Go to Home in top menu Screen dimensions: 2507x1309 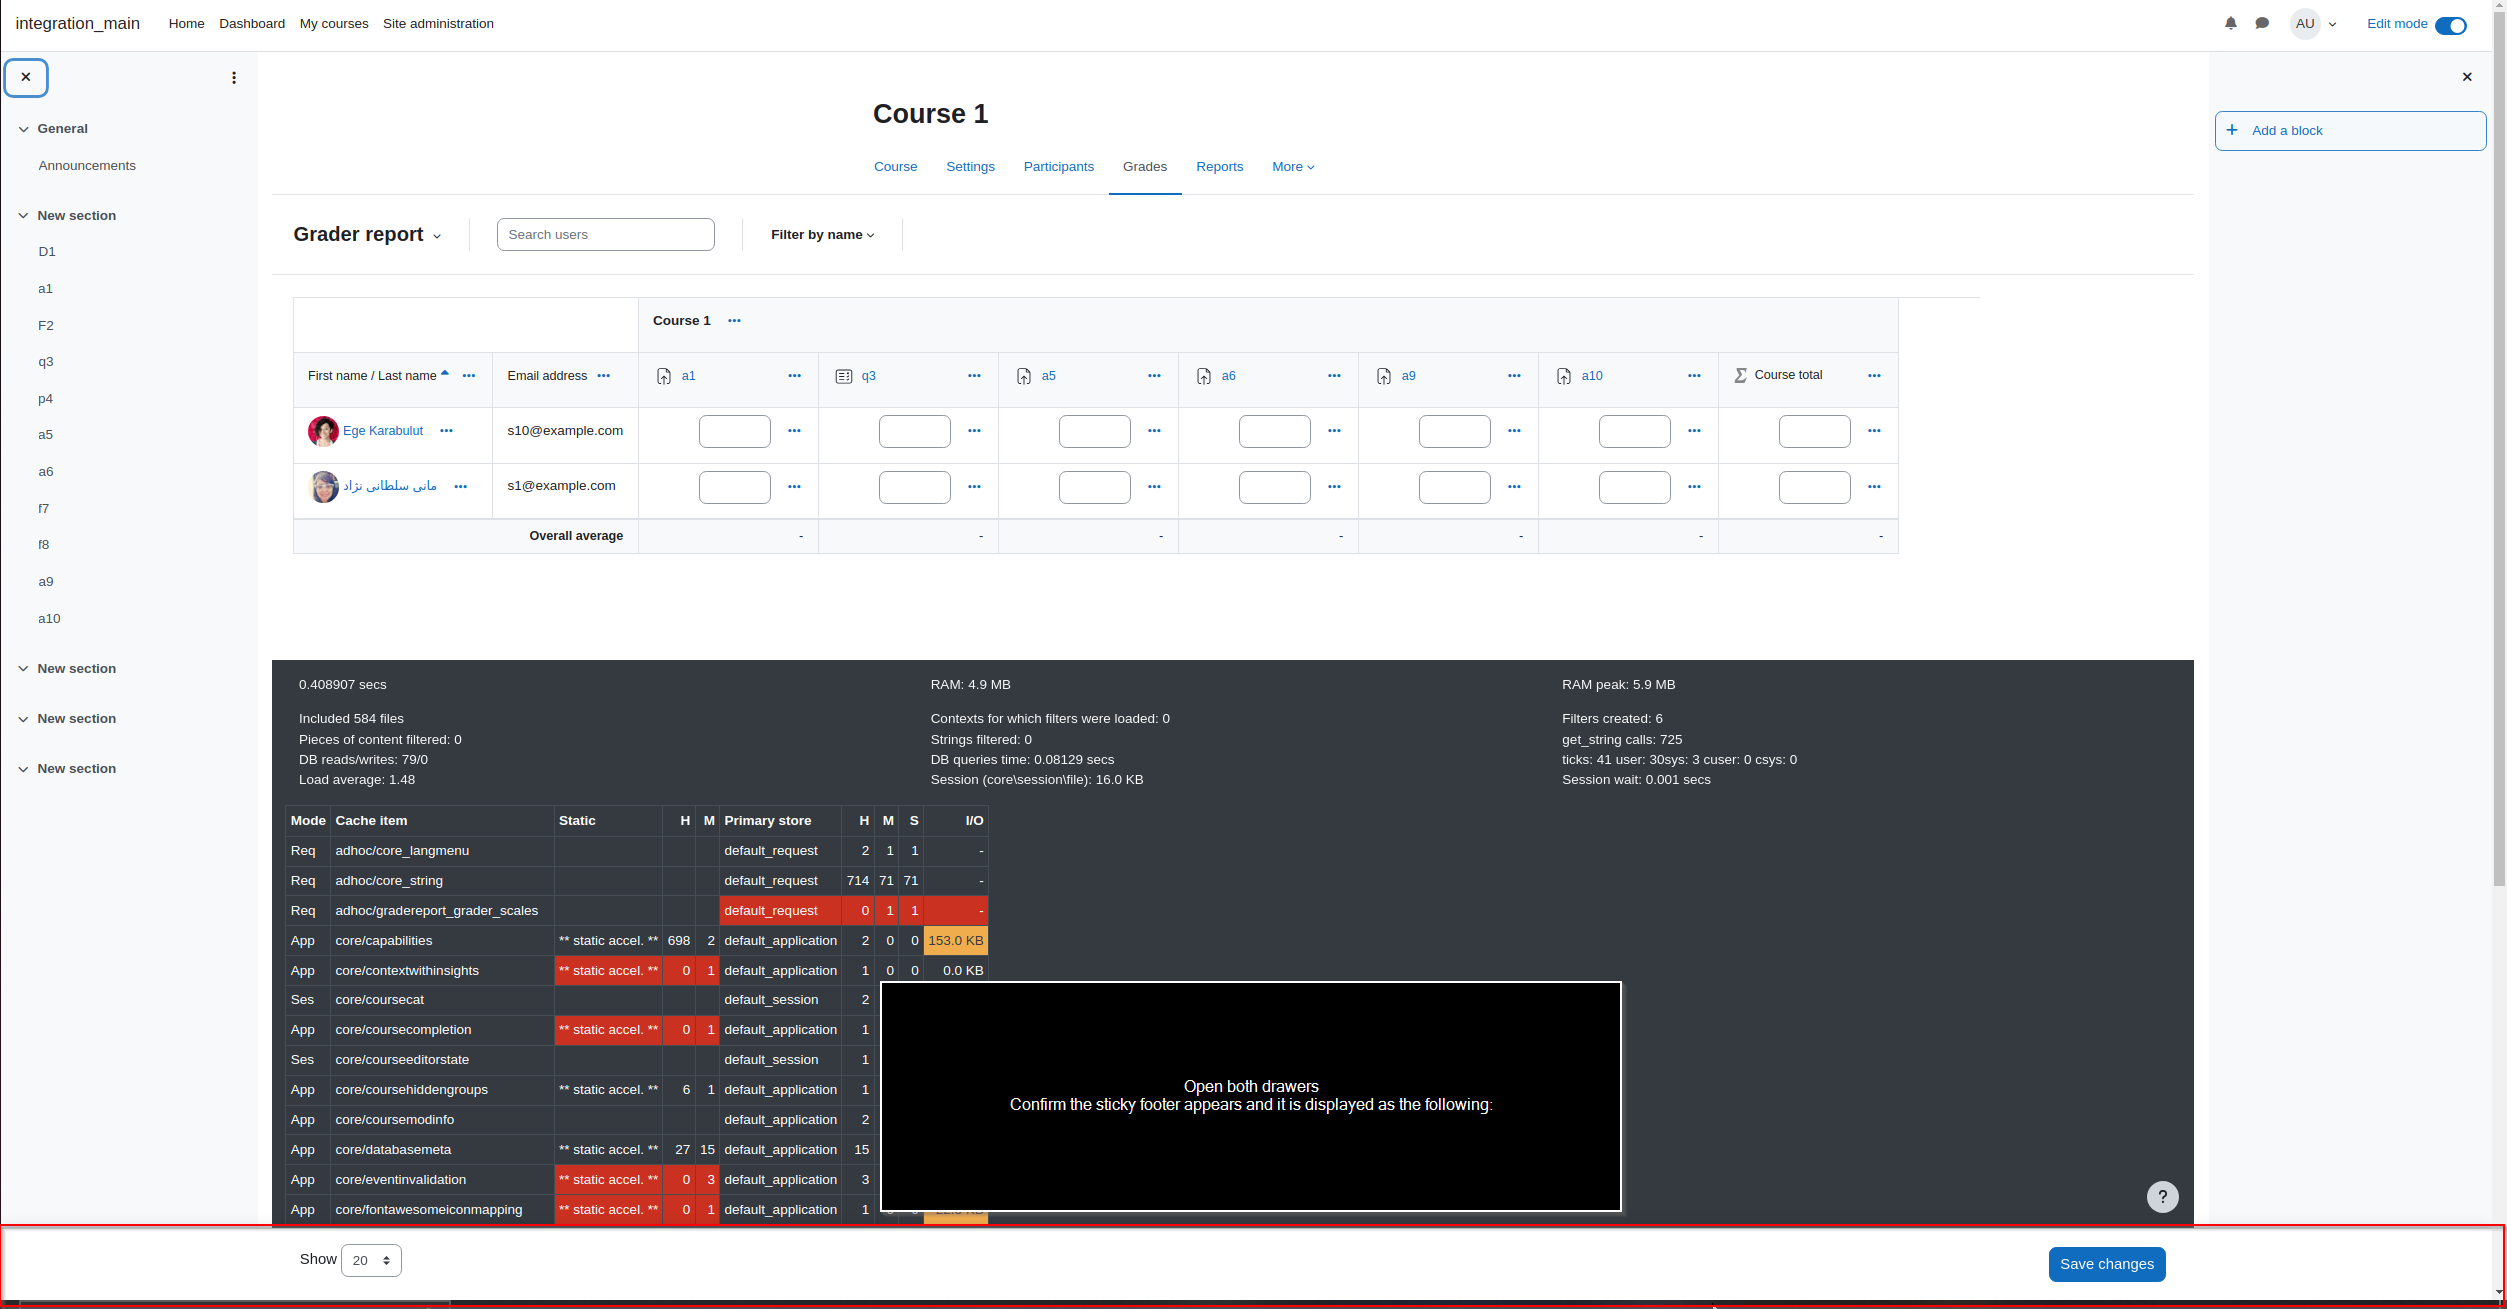click(186, 24)
